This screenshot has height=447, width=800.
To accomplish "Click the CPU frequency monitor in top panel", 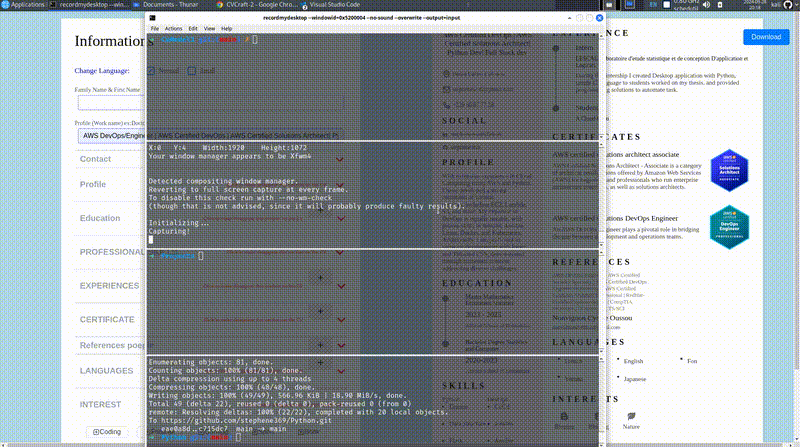I will (x=686, y=5).
